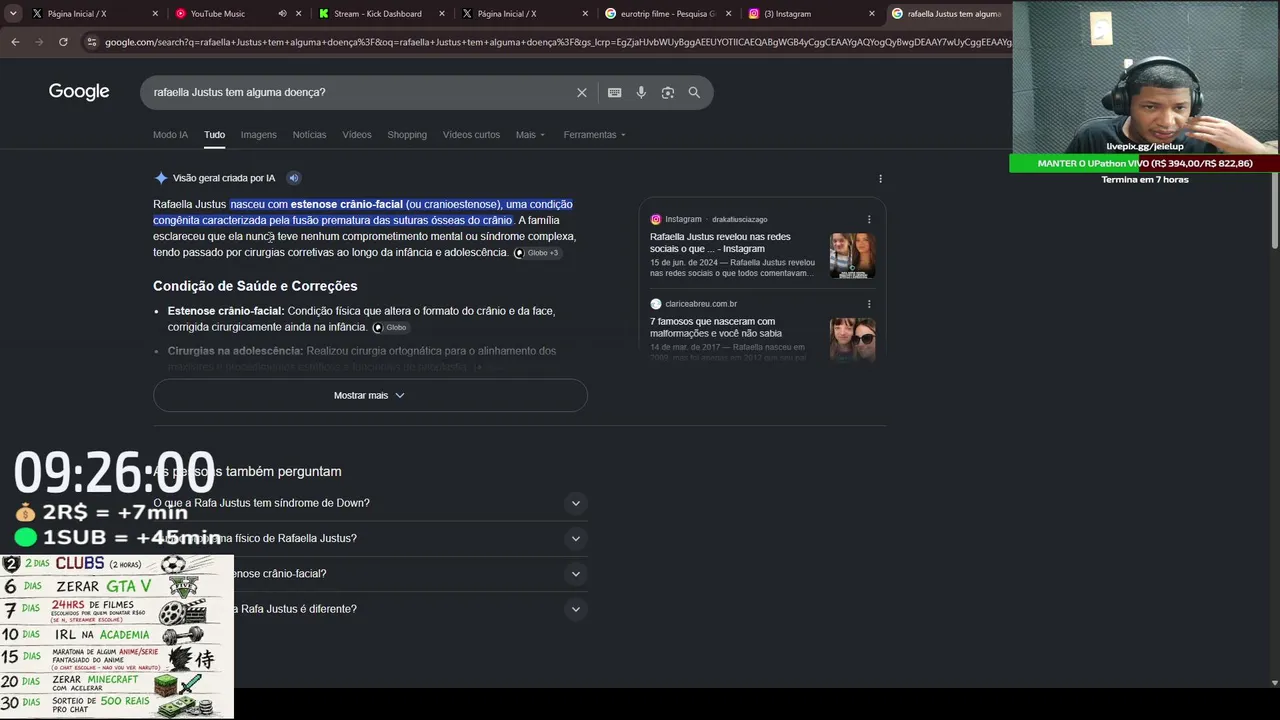Close the YouTube Music tab
1280x720 pixels.
point(299,14)
